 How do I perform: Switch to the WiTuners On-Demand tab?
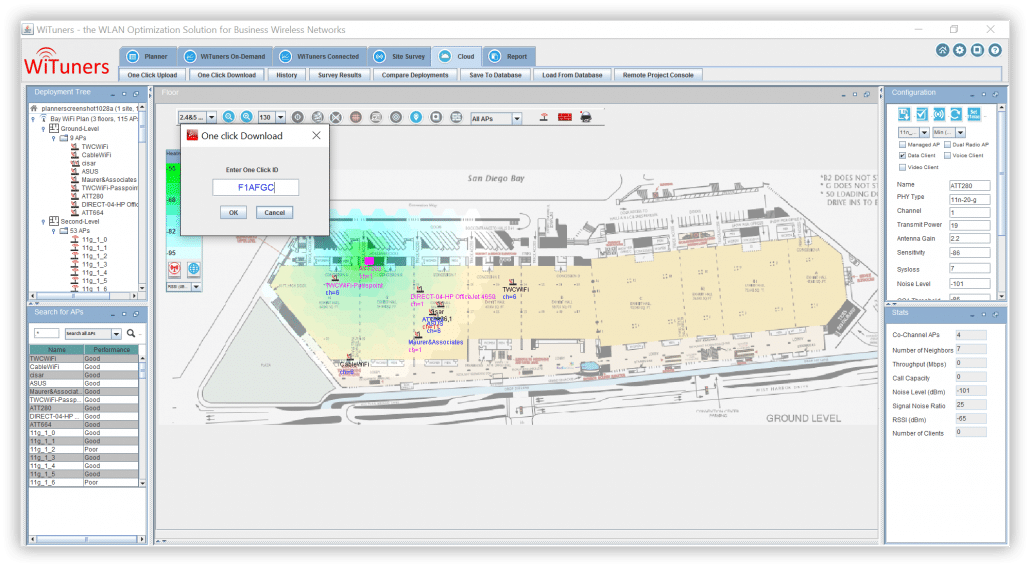tap(225, 57)
